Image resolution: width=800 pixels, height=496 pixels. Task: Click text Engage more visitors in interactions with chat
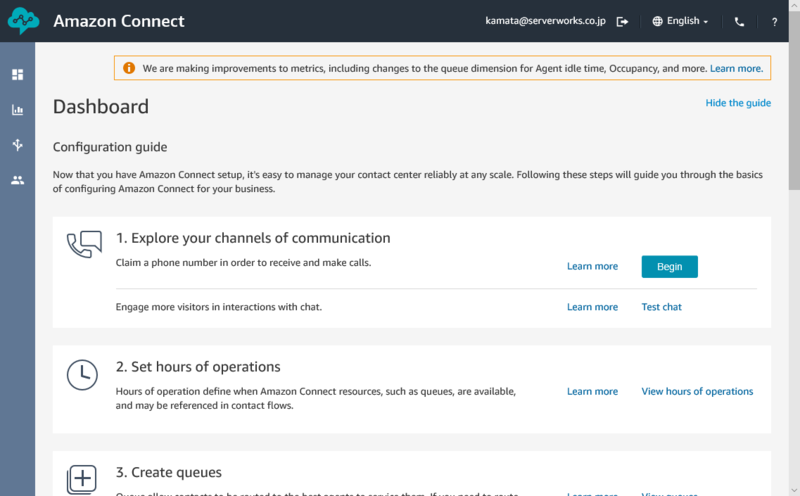[x=218, y=307]
